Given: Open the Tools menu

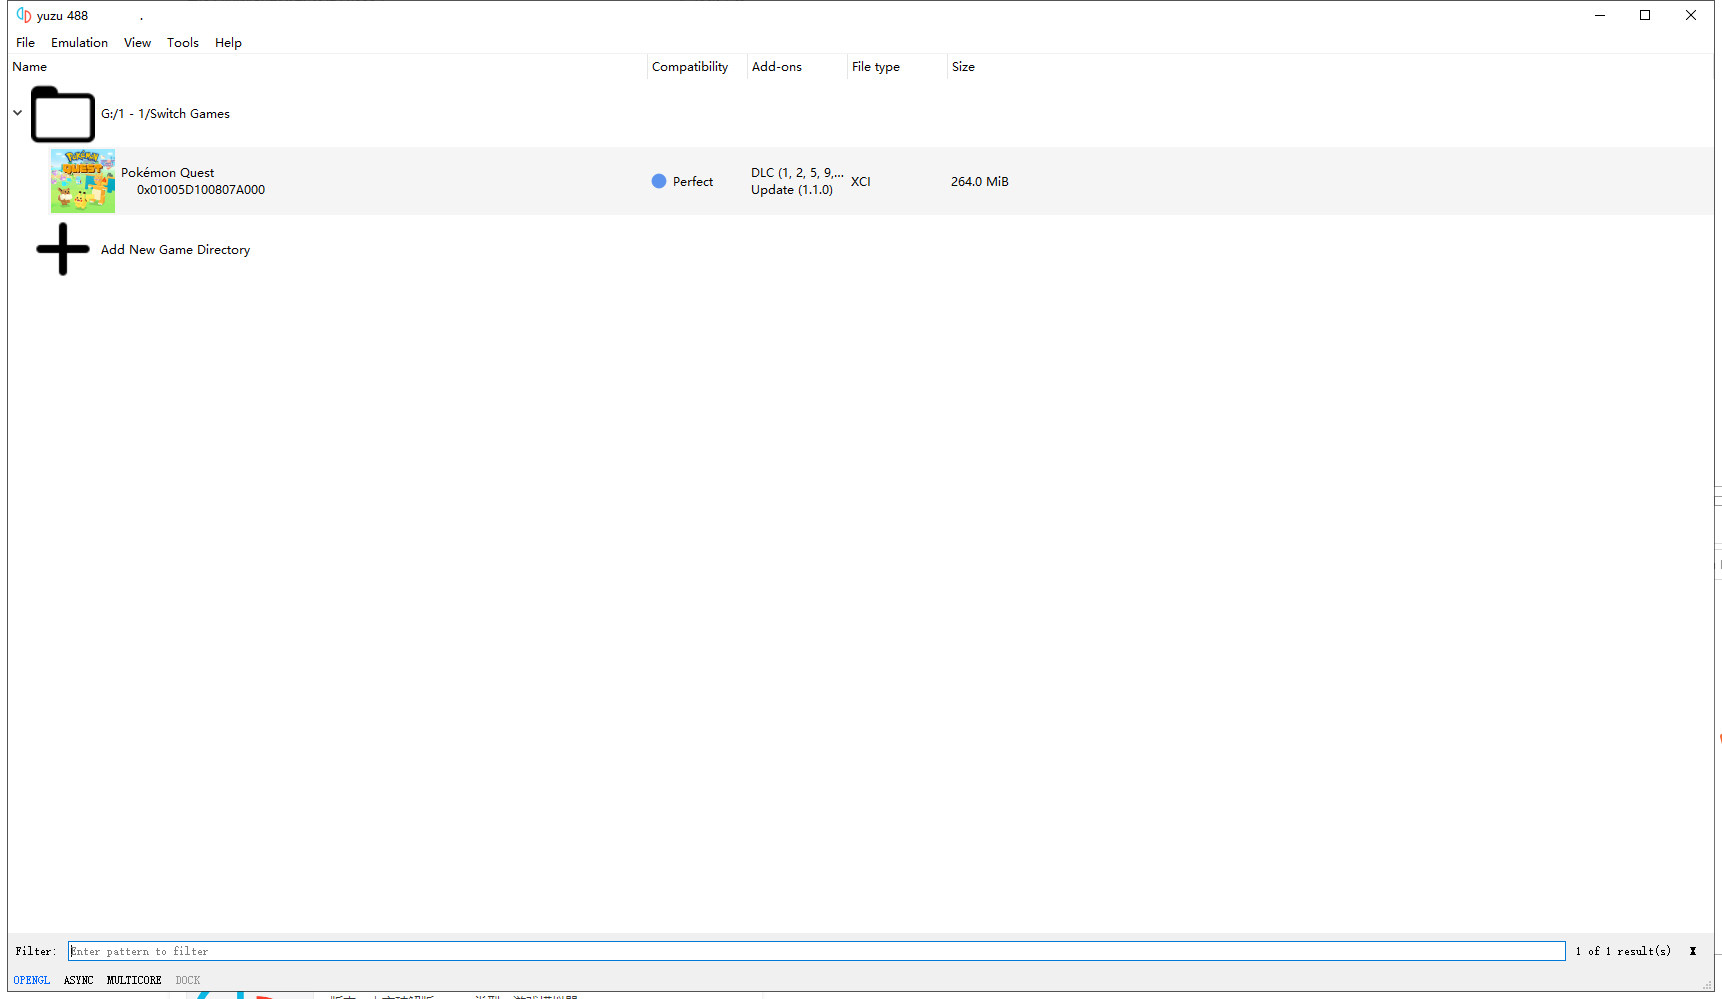Looking at the screenshot, I should tap(182, 43).
